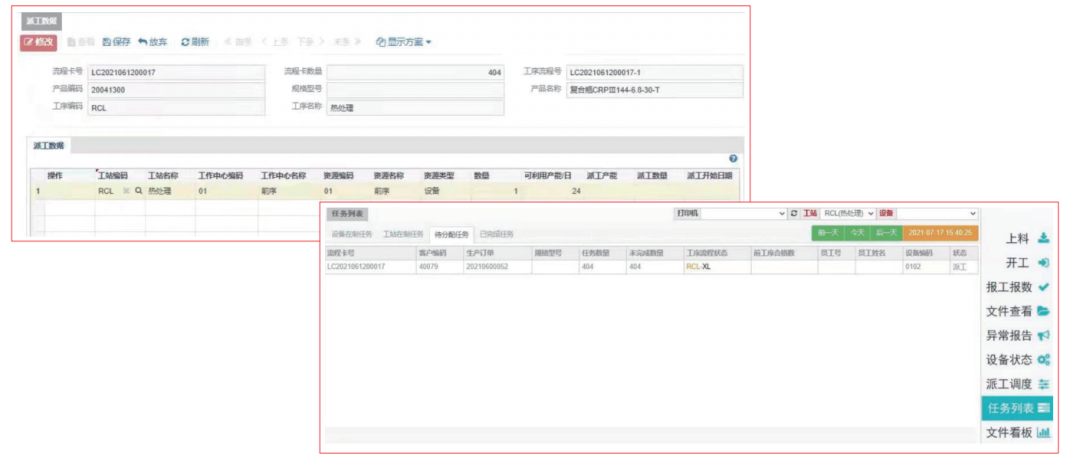Switch to the 设备在制任务 tab
The width and height of the screenshot is (1080, 465).
352,234
